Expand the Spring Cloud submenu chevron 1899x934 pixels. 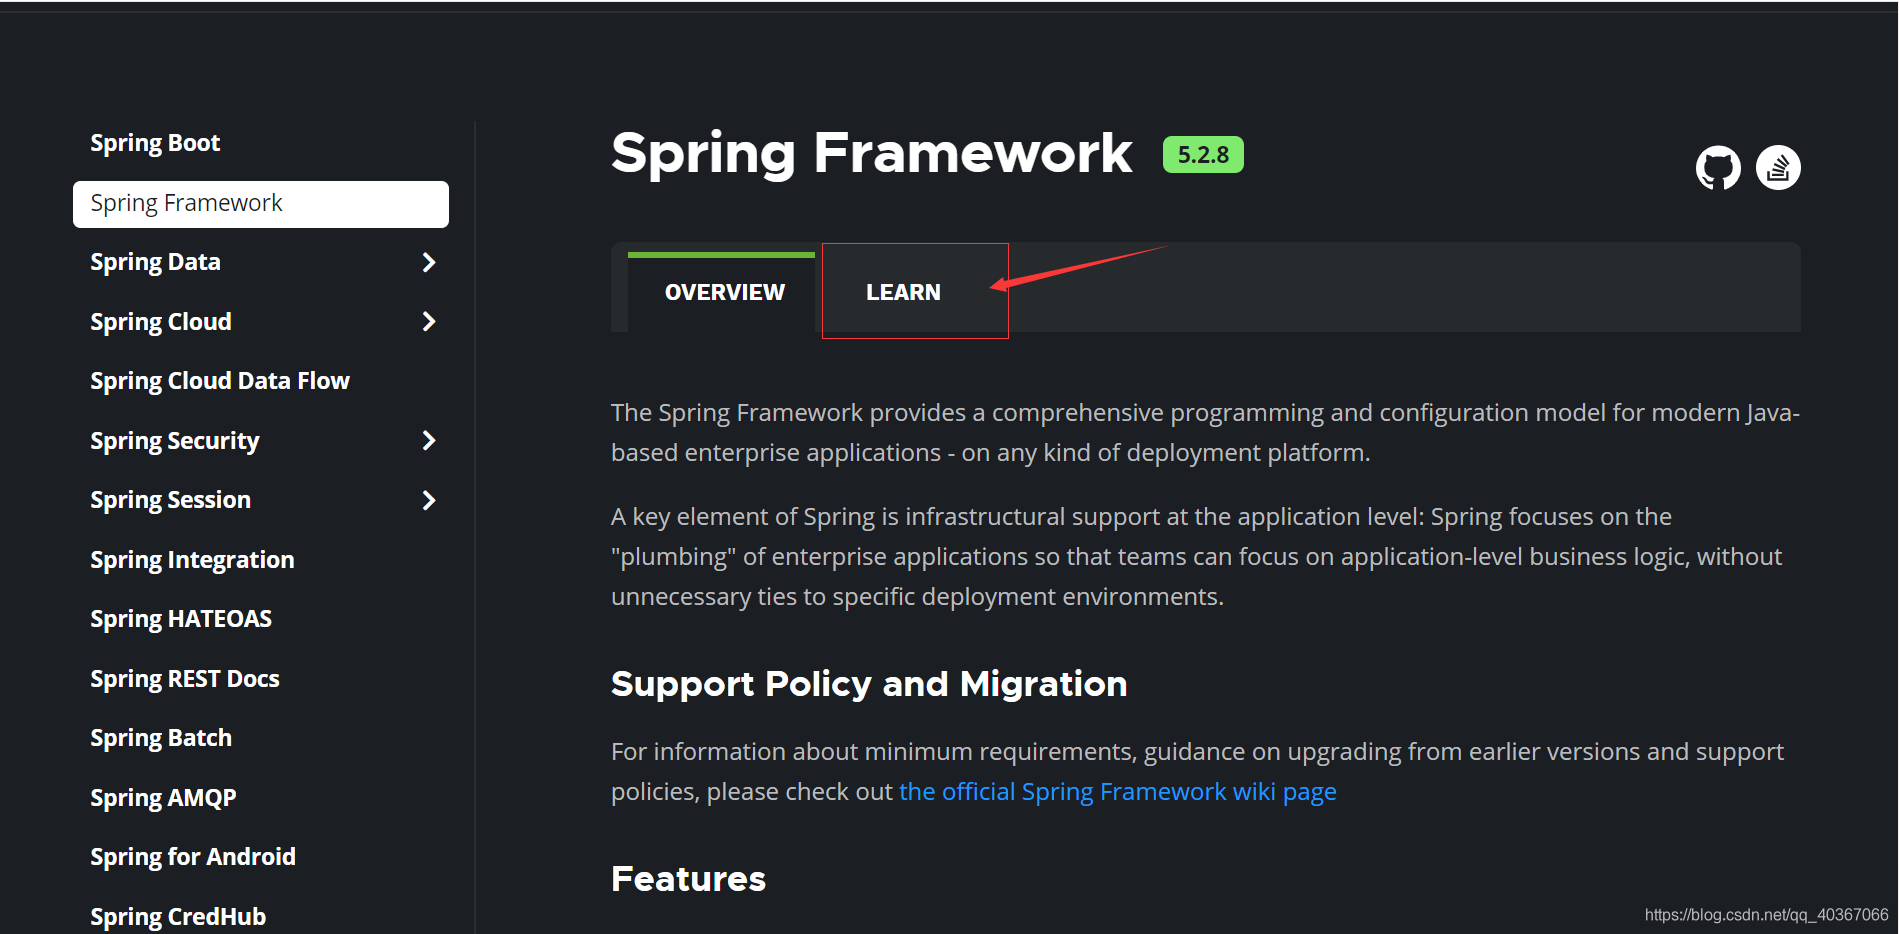tap(429, 322)
